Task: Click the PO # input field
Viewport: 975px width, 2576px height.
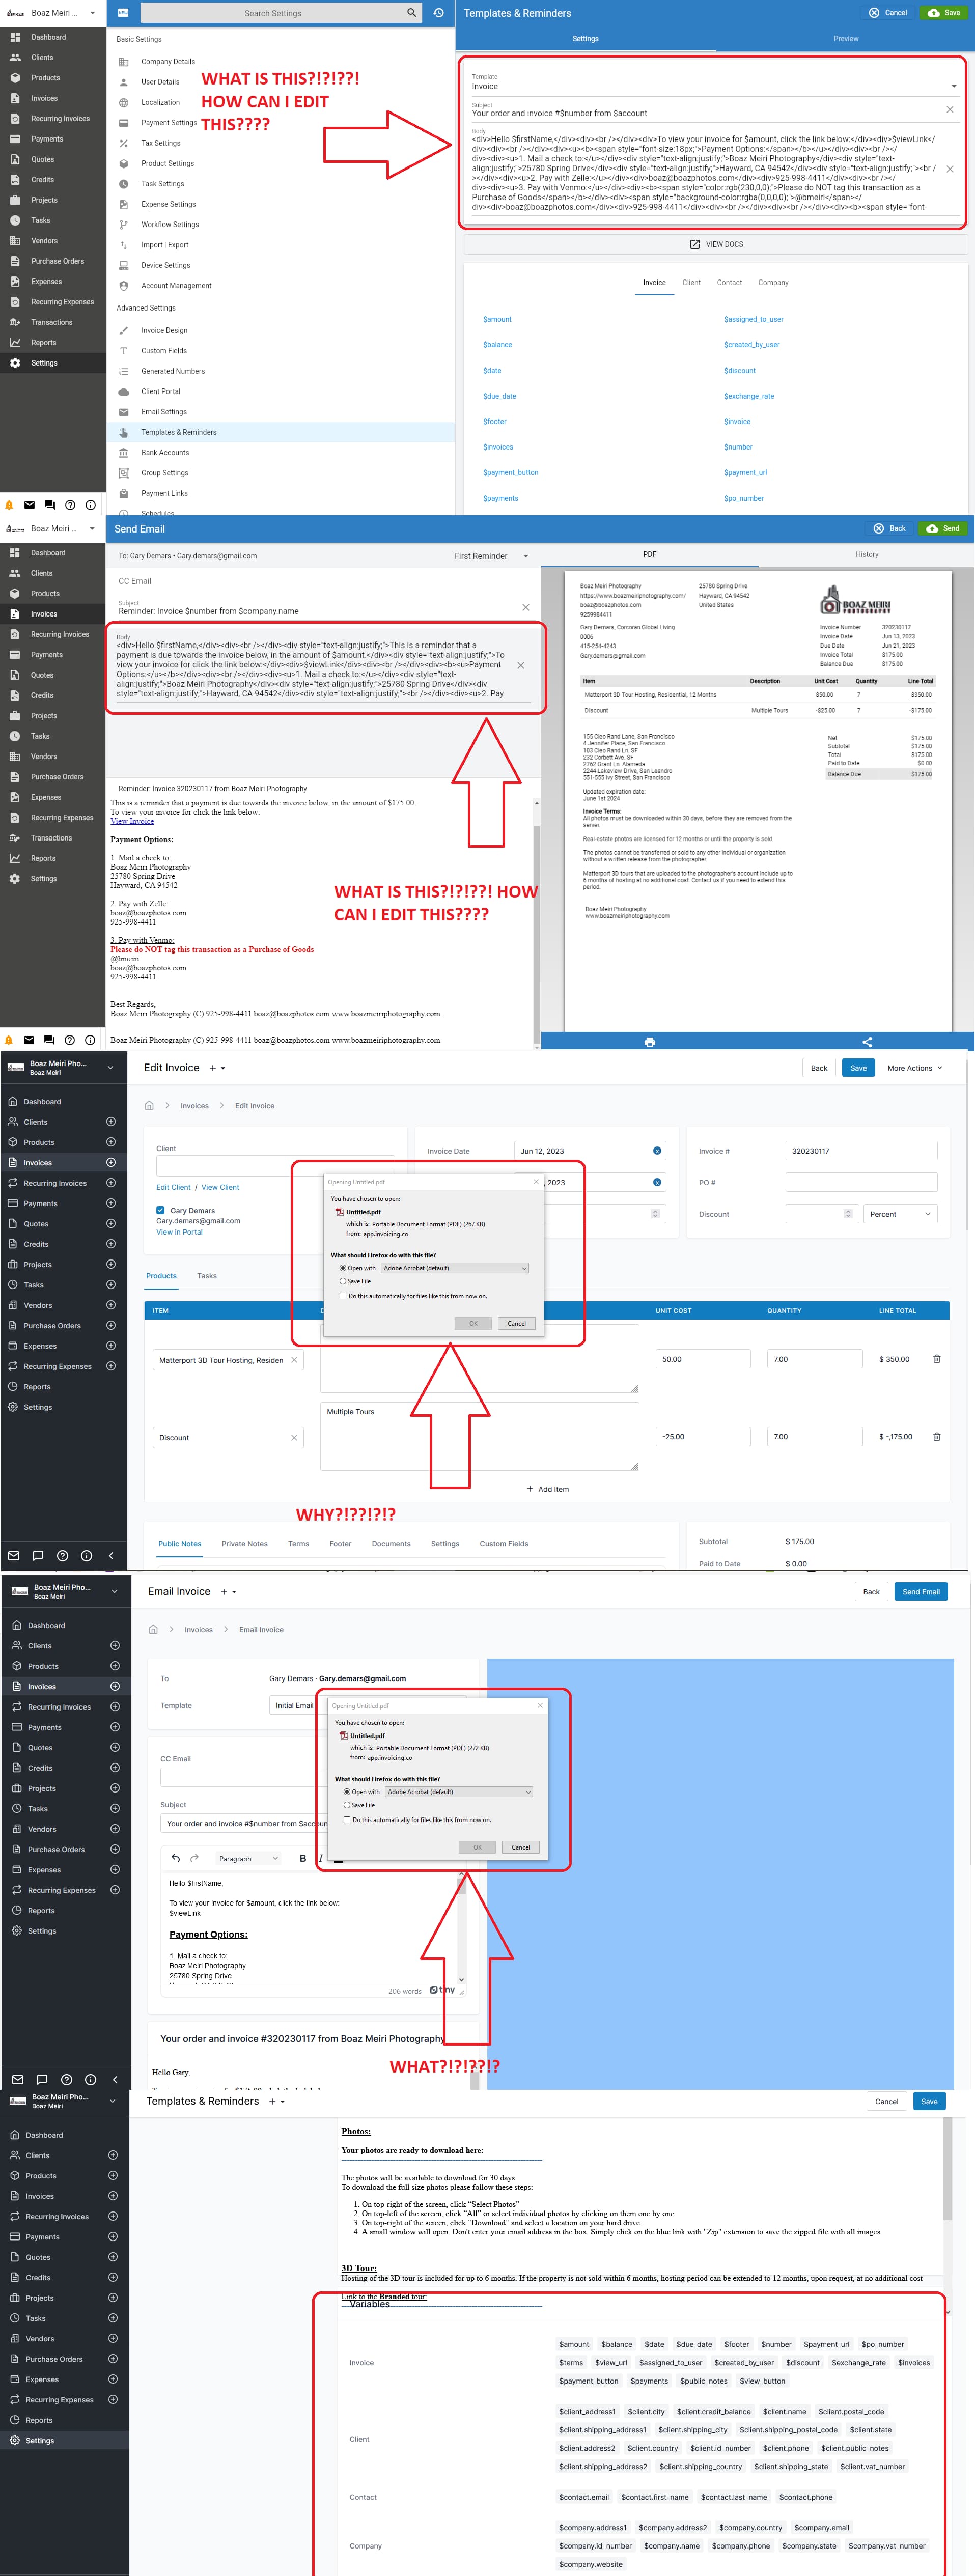Action: 861,1183
